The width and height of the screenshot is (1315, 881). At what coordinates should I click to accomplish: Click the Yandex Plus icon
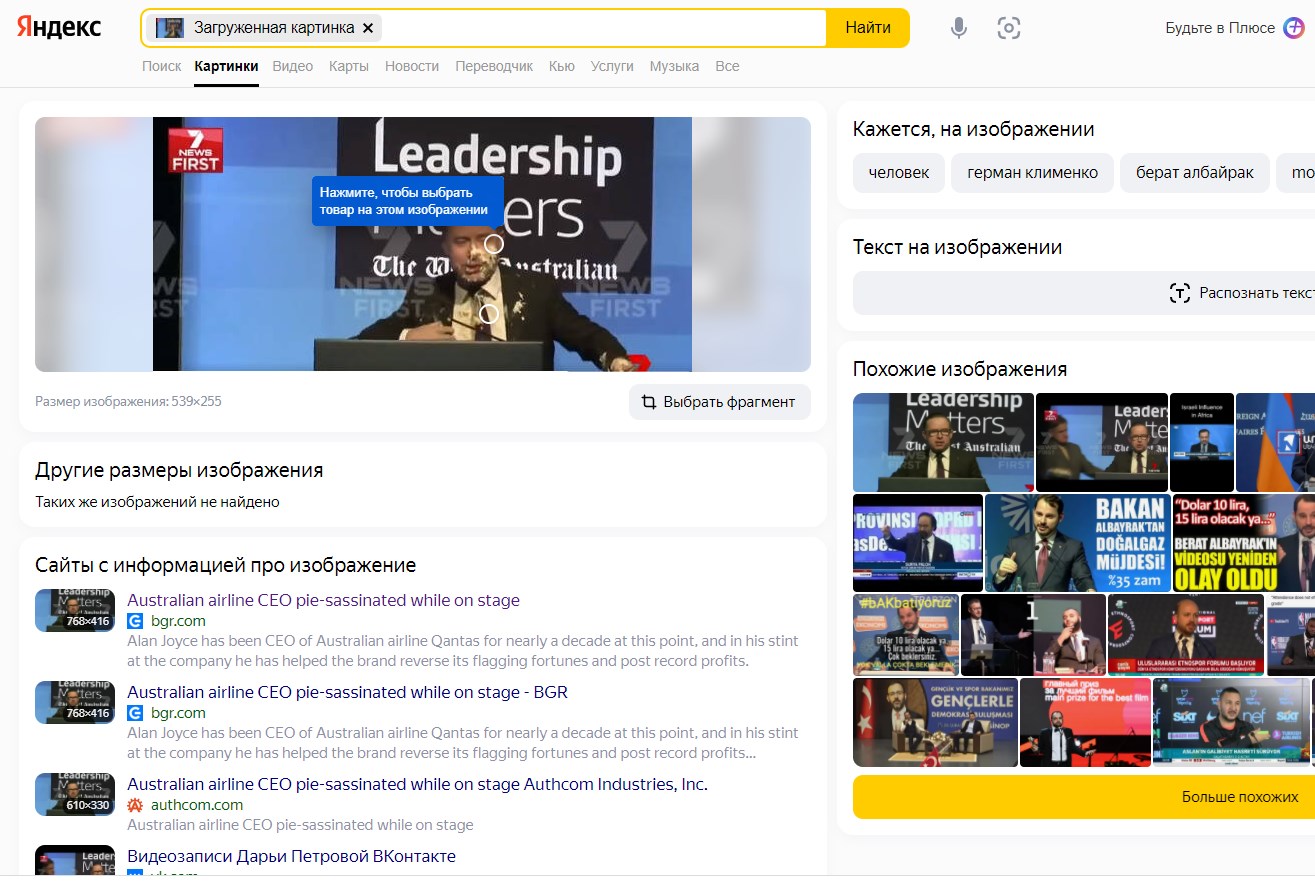1294,28
